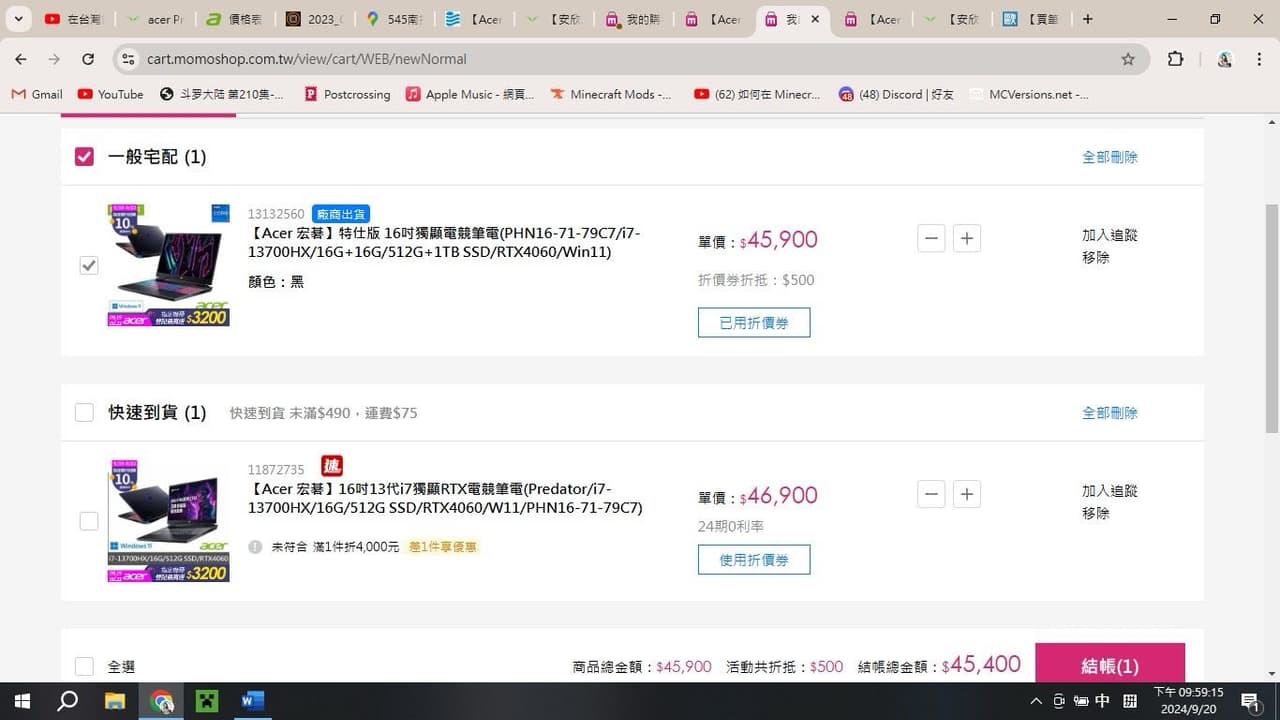The height and width of the screenshot is (720, 1280).
Task: Open the Minecraft Mods bookmark
Action: (610, 94)
